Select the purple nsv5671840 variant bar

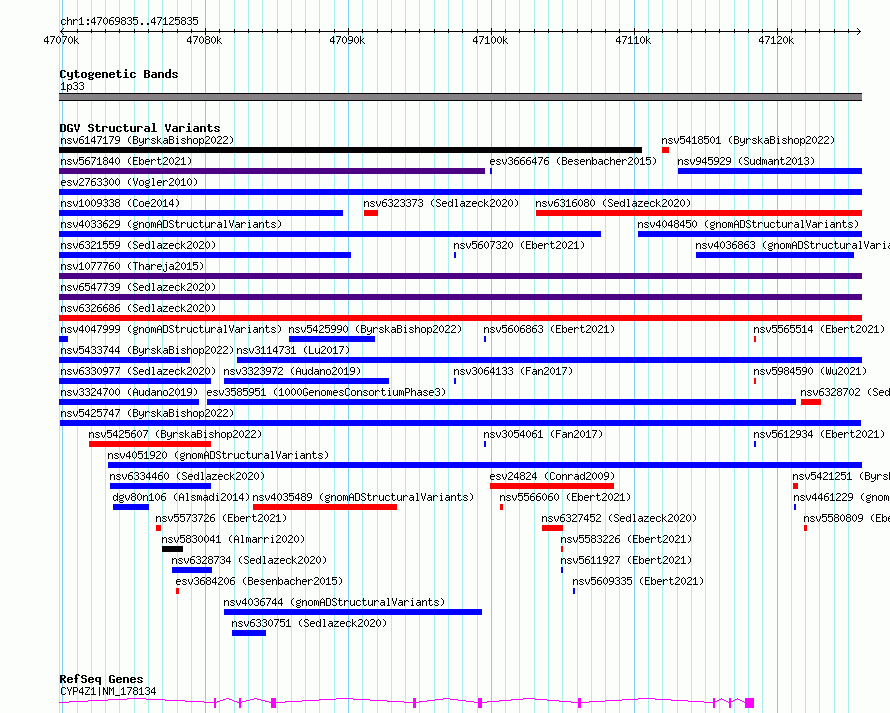point(272,171)
